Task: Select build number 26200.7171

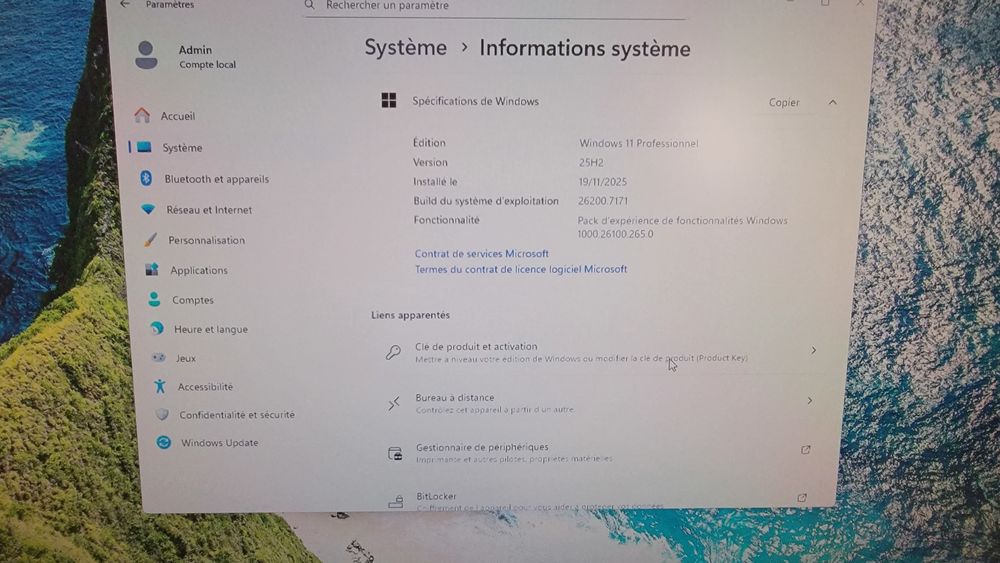Action: coord(603,201)
